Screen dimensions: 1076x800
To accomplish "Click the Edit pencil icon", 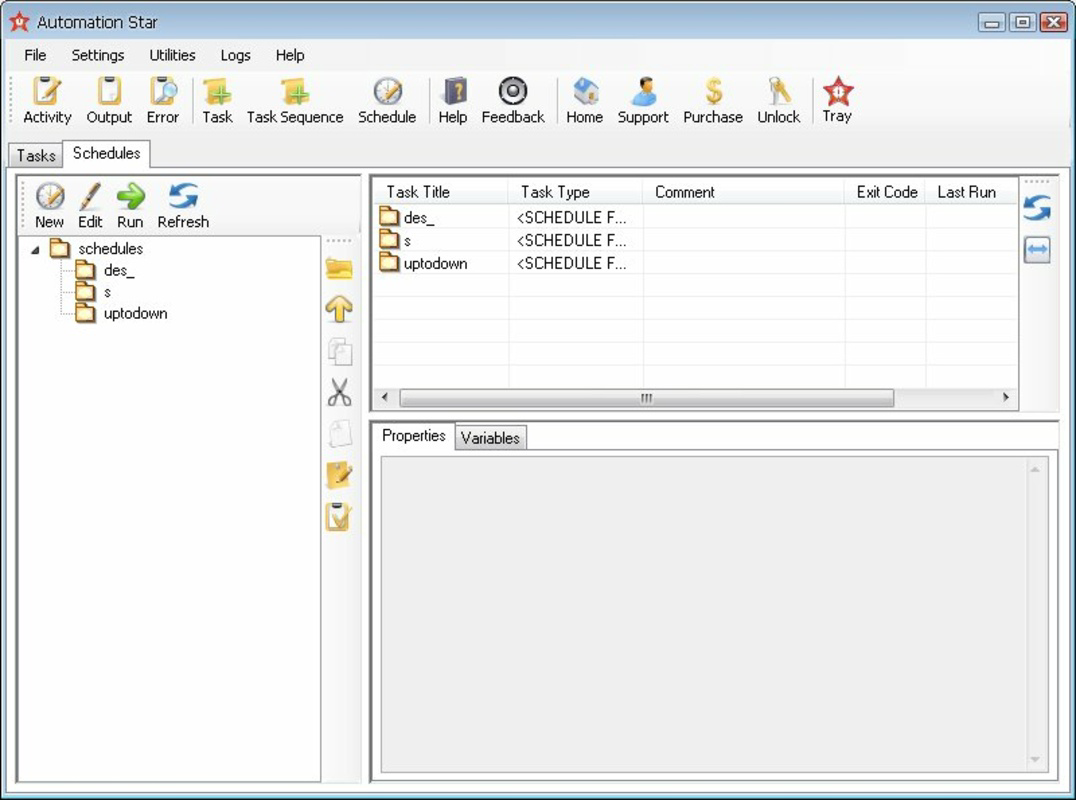I will tap(90, 206).
